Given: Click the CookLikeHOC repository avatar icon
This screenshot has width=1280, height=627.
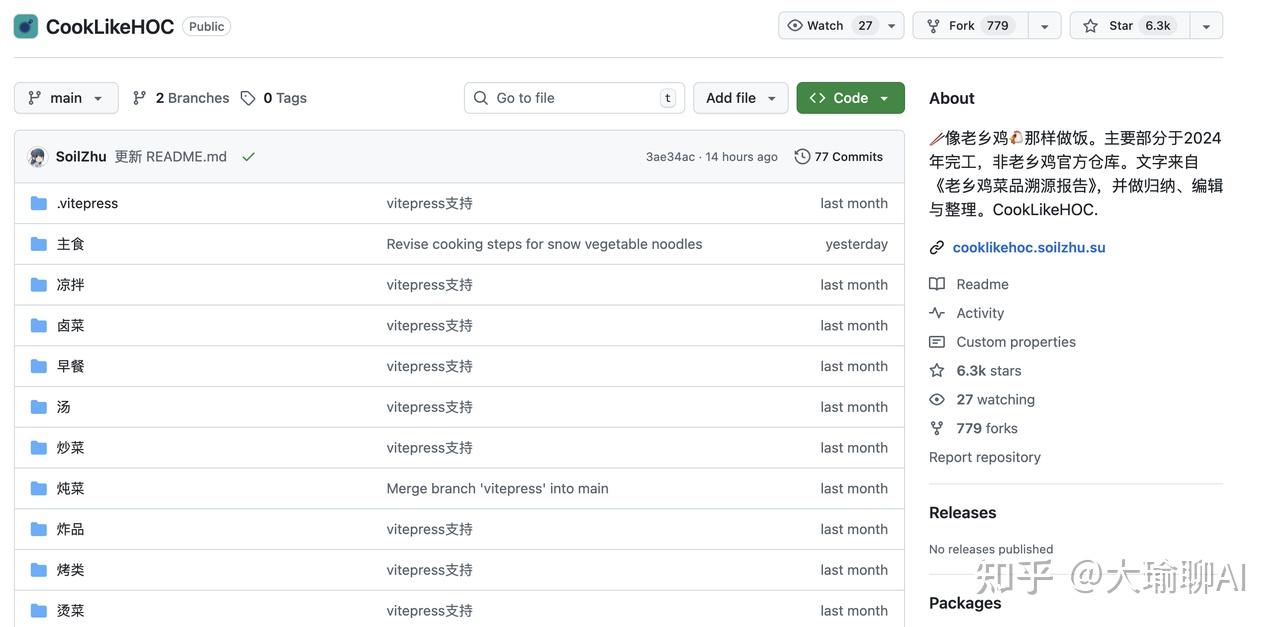Looking at the screenshot, I should click(x=26, y=26).
